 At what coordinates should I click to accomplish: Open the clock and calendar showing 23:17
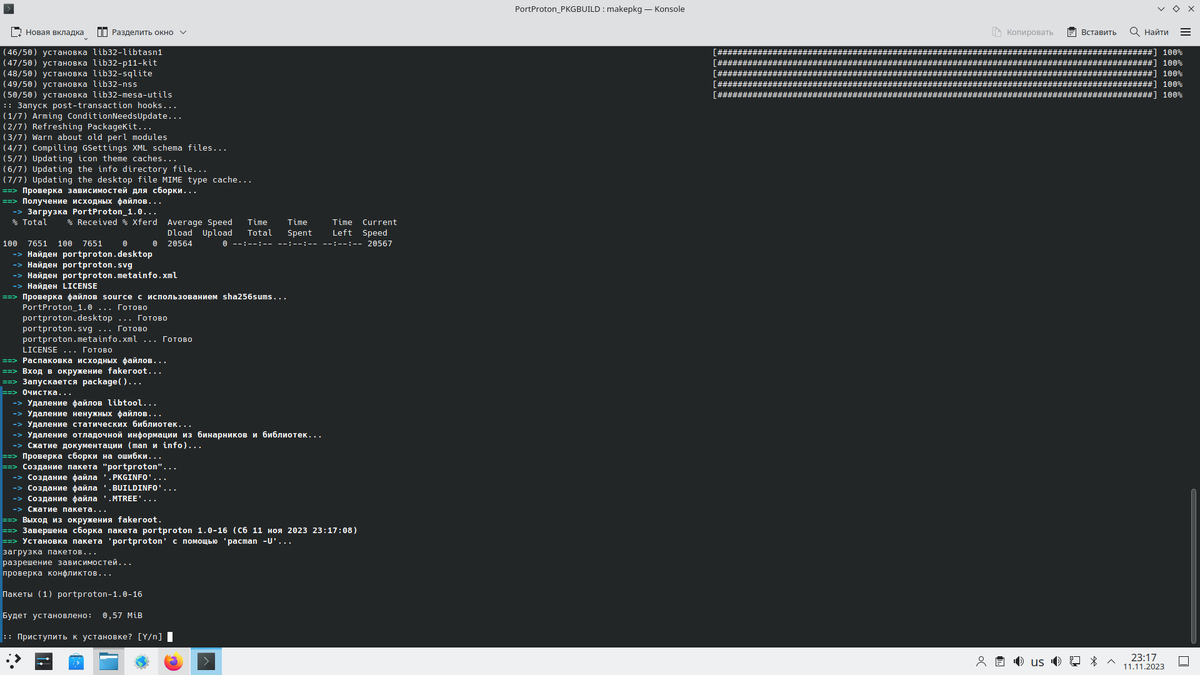pyautogui.click(x=1141, y=661)
